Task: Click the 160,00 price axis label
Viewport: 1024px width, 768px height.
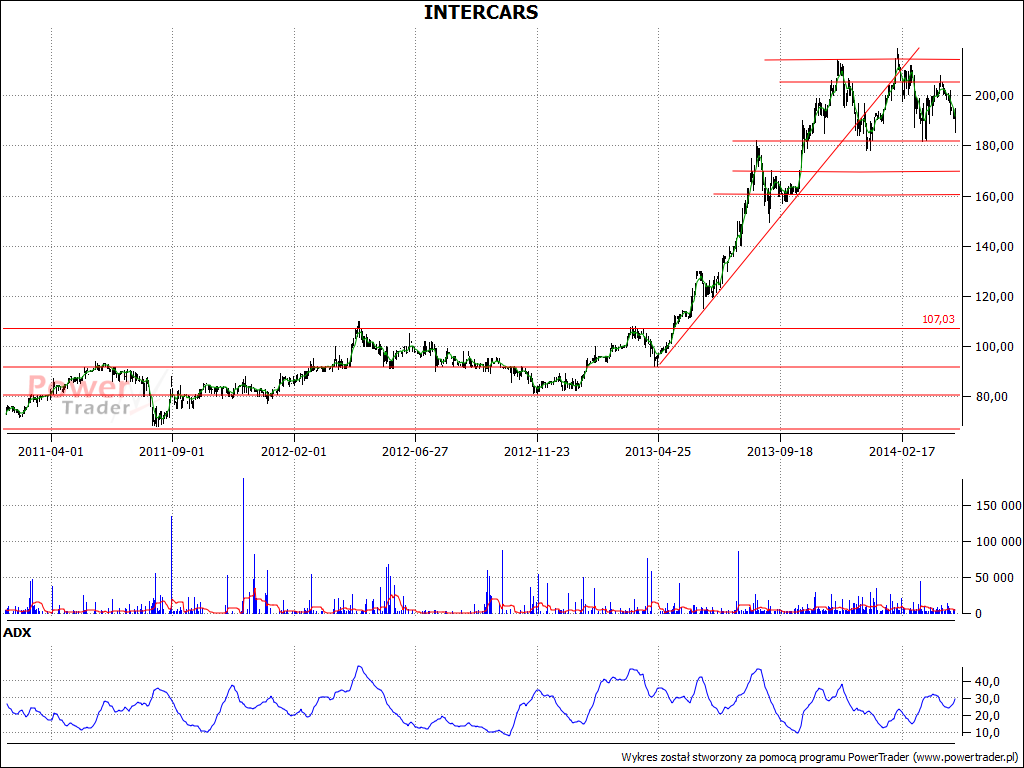Action: [x=994, y=197]
